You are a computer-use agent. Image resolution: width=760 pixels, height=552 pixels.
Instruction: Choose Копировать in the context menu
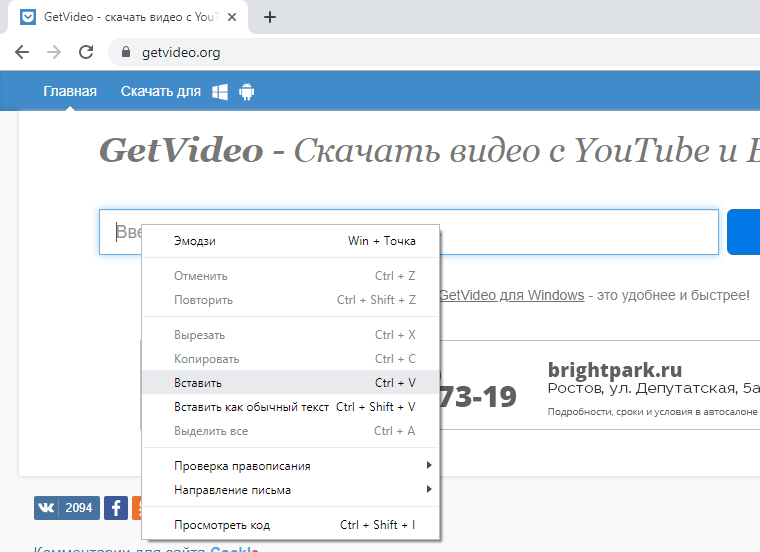291,359
